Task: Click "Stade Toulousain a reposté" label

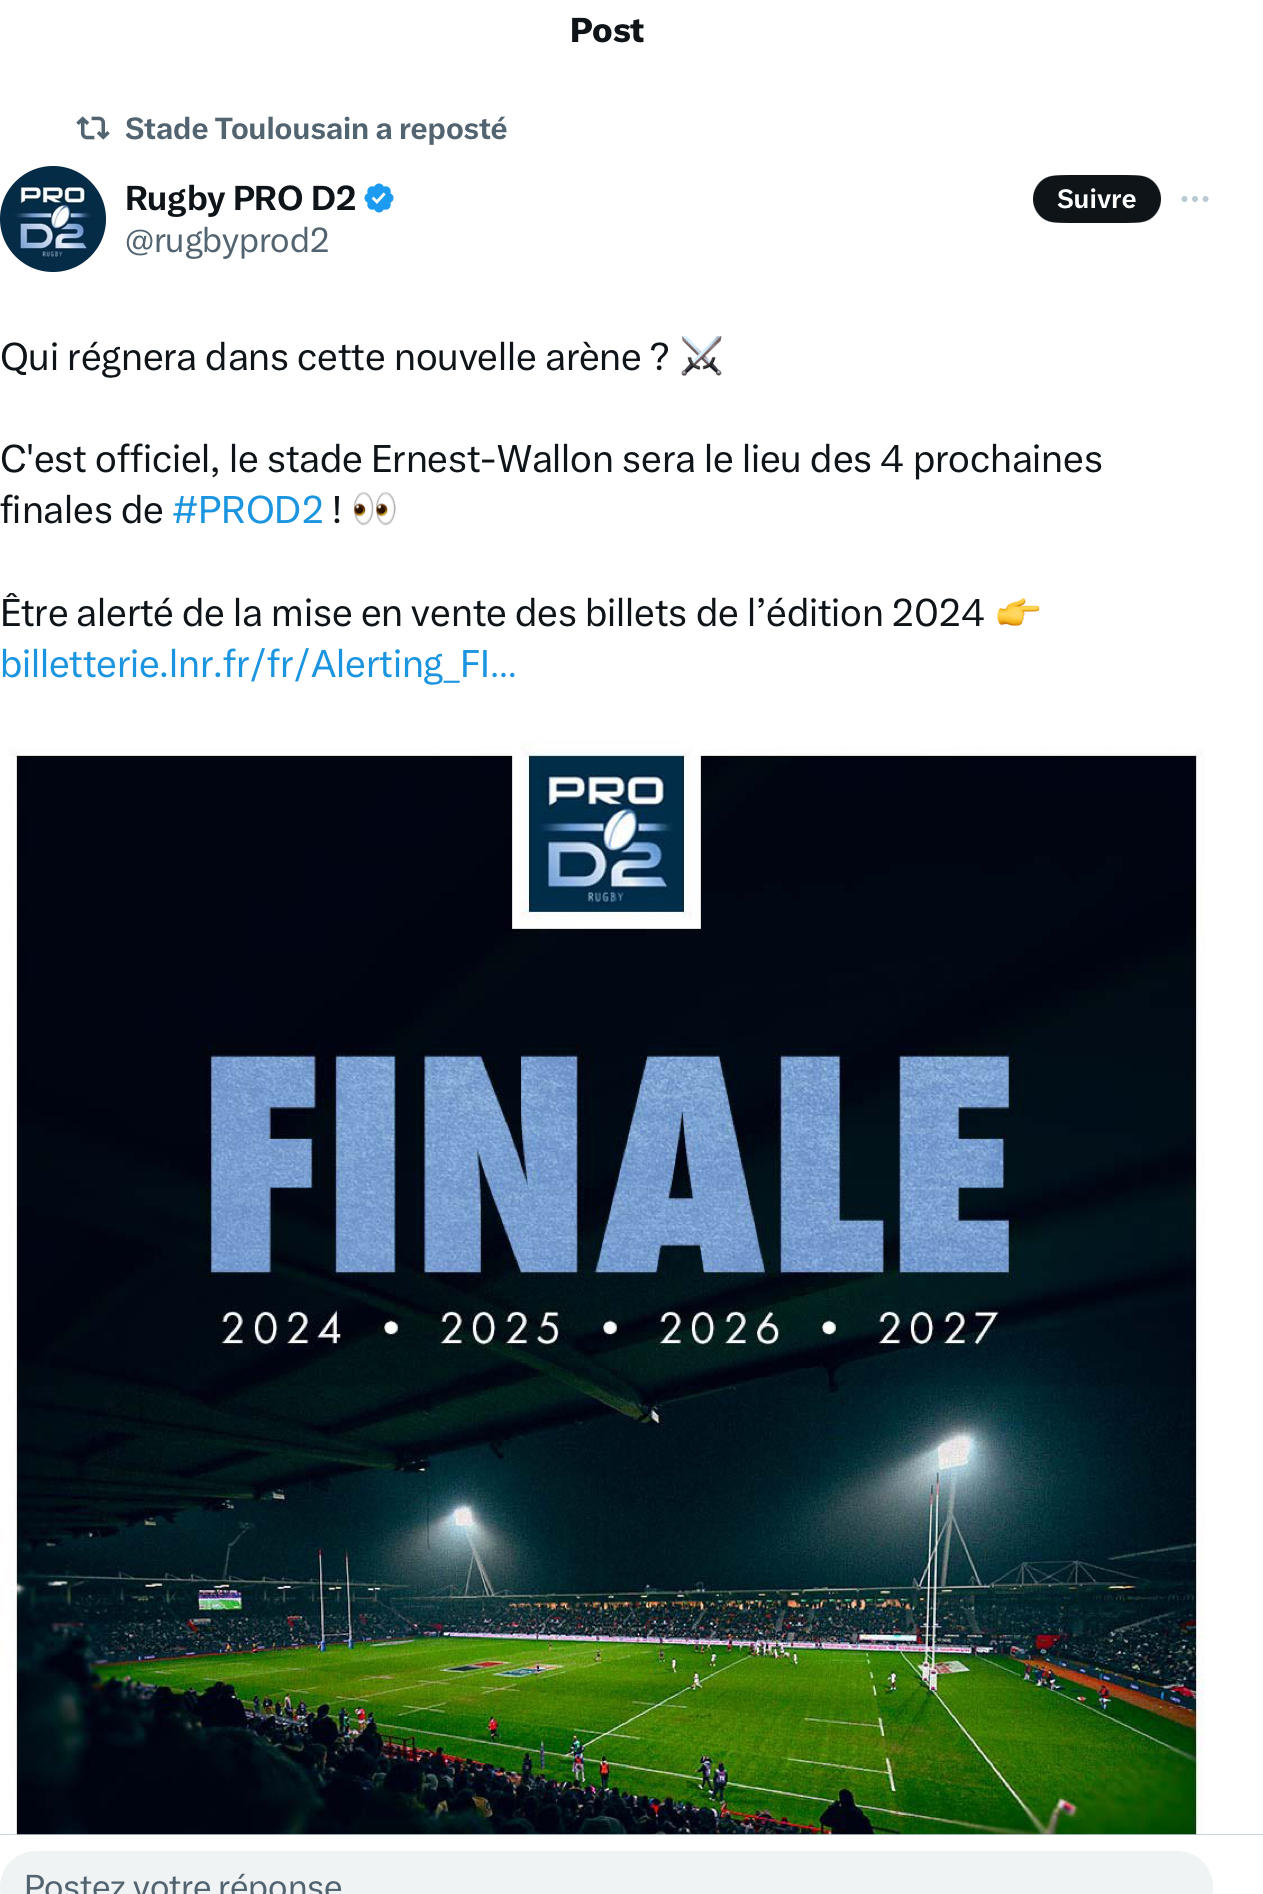Action: tap(315, 129)
